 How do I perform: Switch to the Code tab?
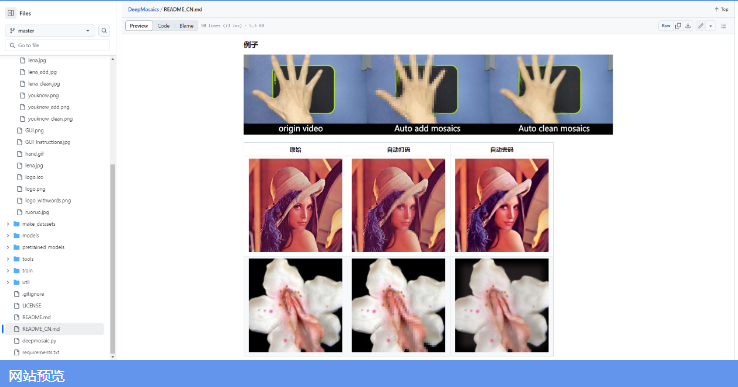coord(163,26)
